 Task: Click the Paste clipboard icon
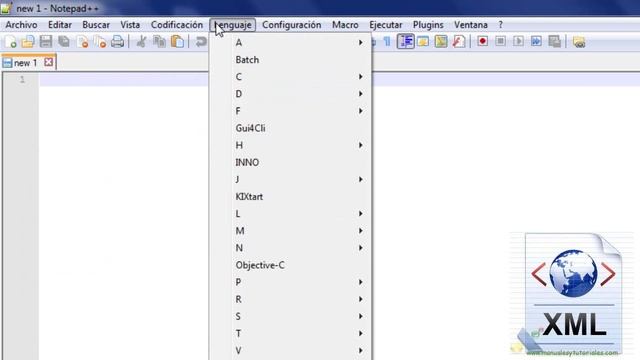pos(177,42)
